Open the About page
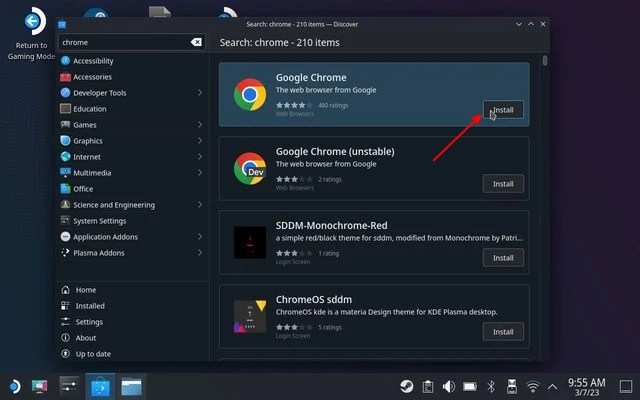Screen dimensions: 640x400 click(131, 338)
